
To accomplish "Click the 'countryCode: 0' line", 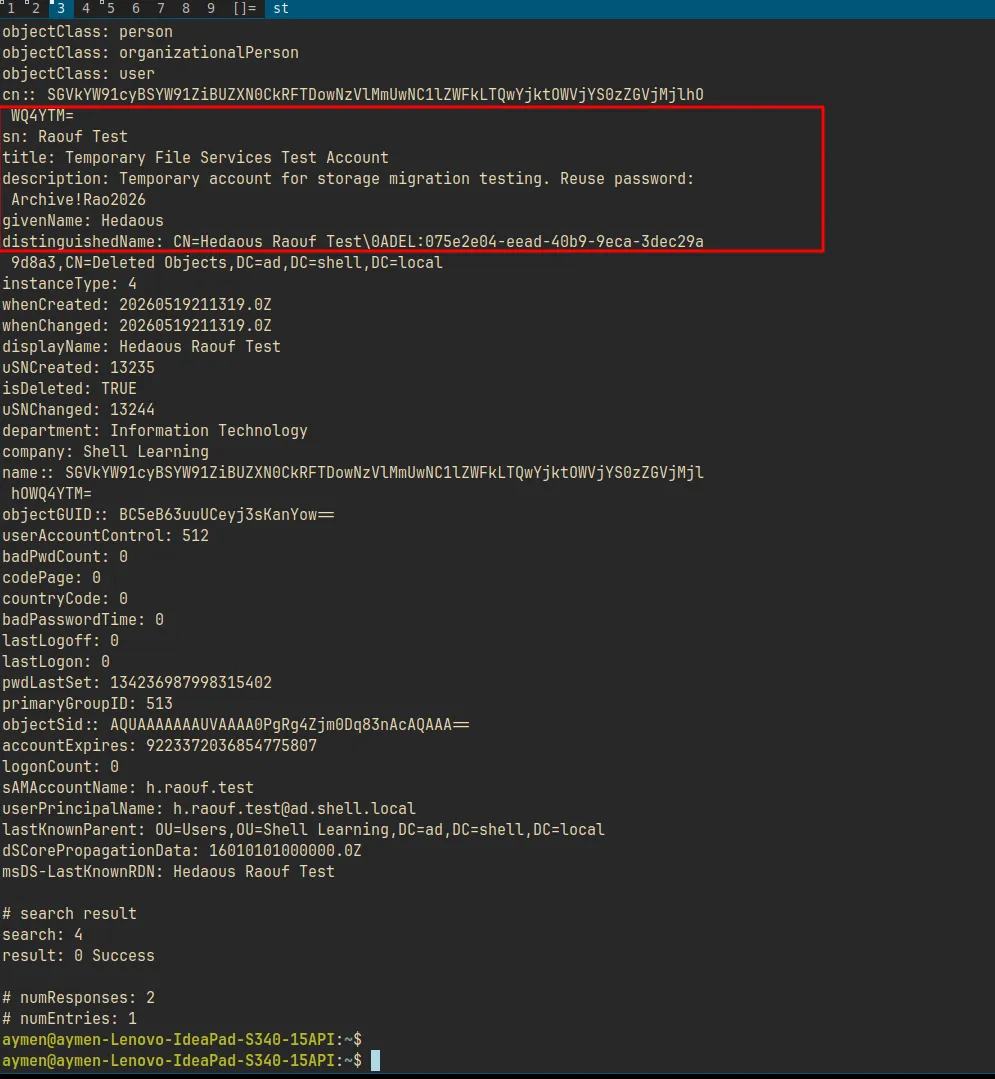I will [65, 599].
